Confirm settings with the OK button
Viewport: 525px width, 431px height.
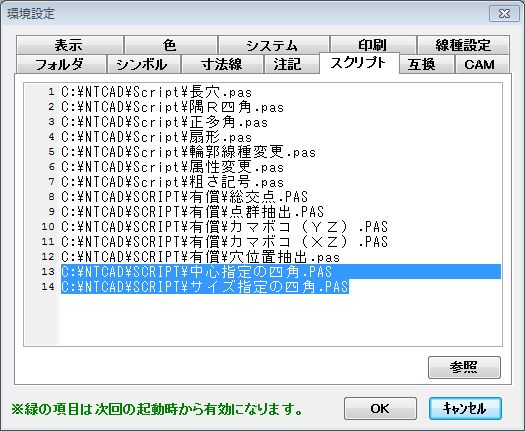point(380,408)
